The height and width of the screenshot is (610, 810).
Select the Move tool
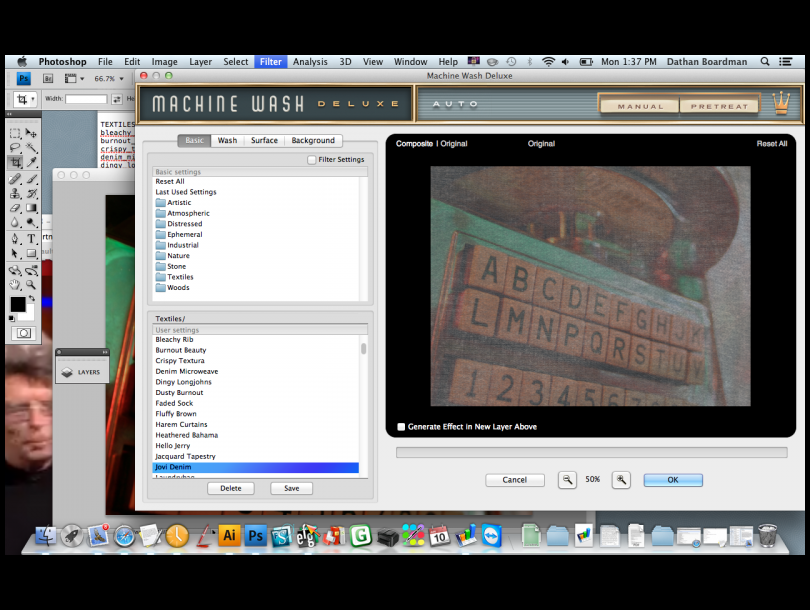click(32, 133)
